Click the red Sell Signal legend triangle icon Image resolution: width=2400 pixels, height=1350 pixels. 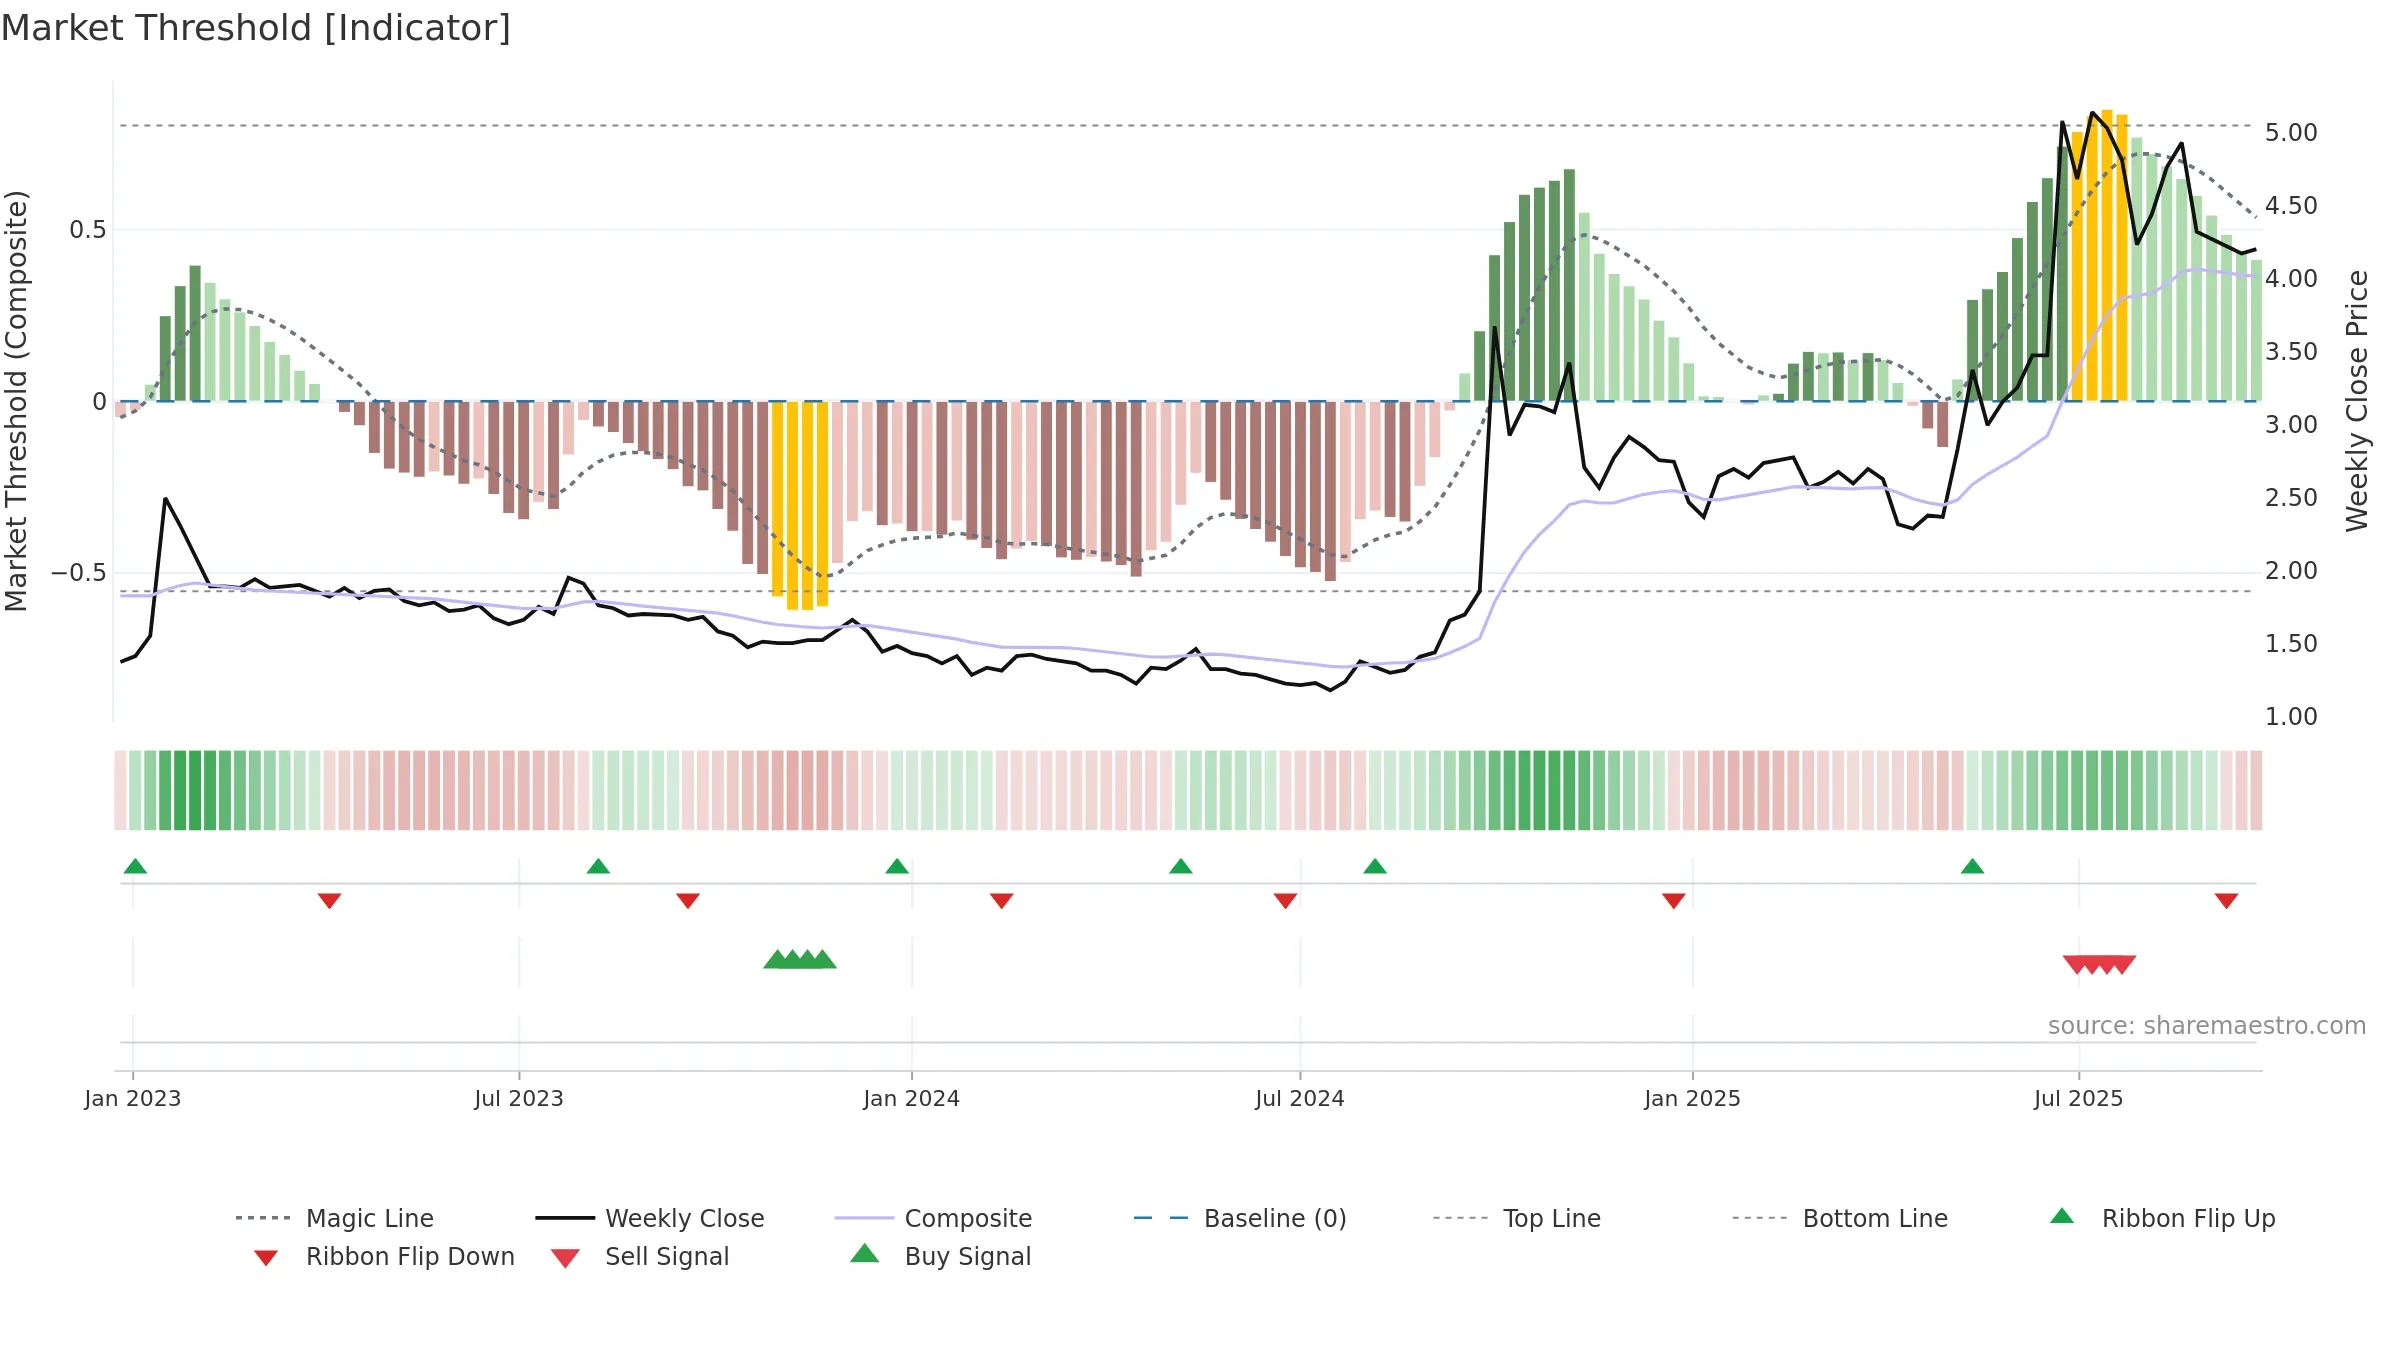(x=565, y=1258)
